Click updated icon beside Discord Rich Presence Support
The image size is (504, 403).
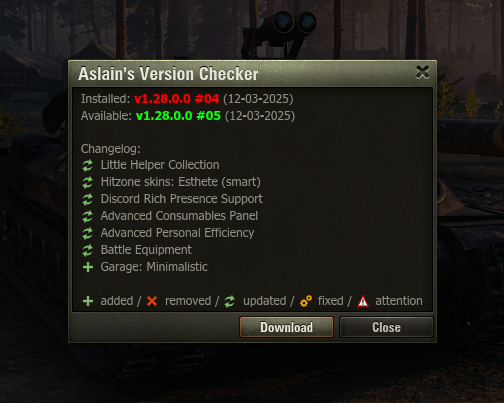(88, 199)
